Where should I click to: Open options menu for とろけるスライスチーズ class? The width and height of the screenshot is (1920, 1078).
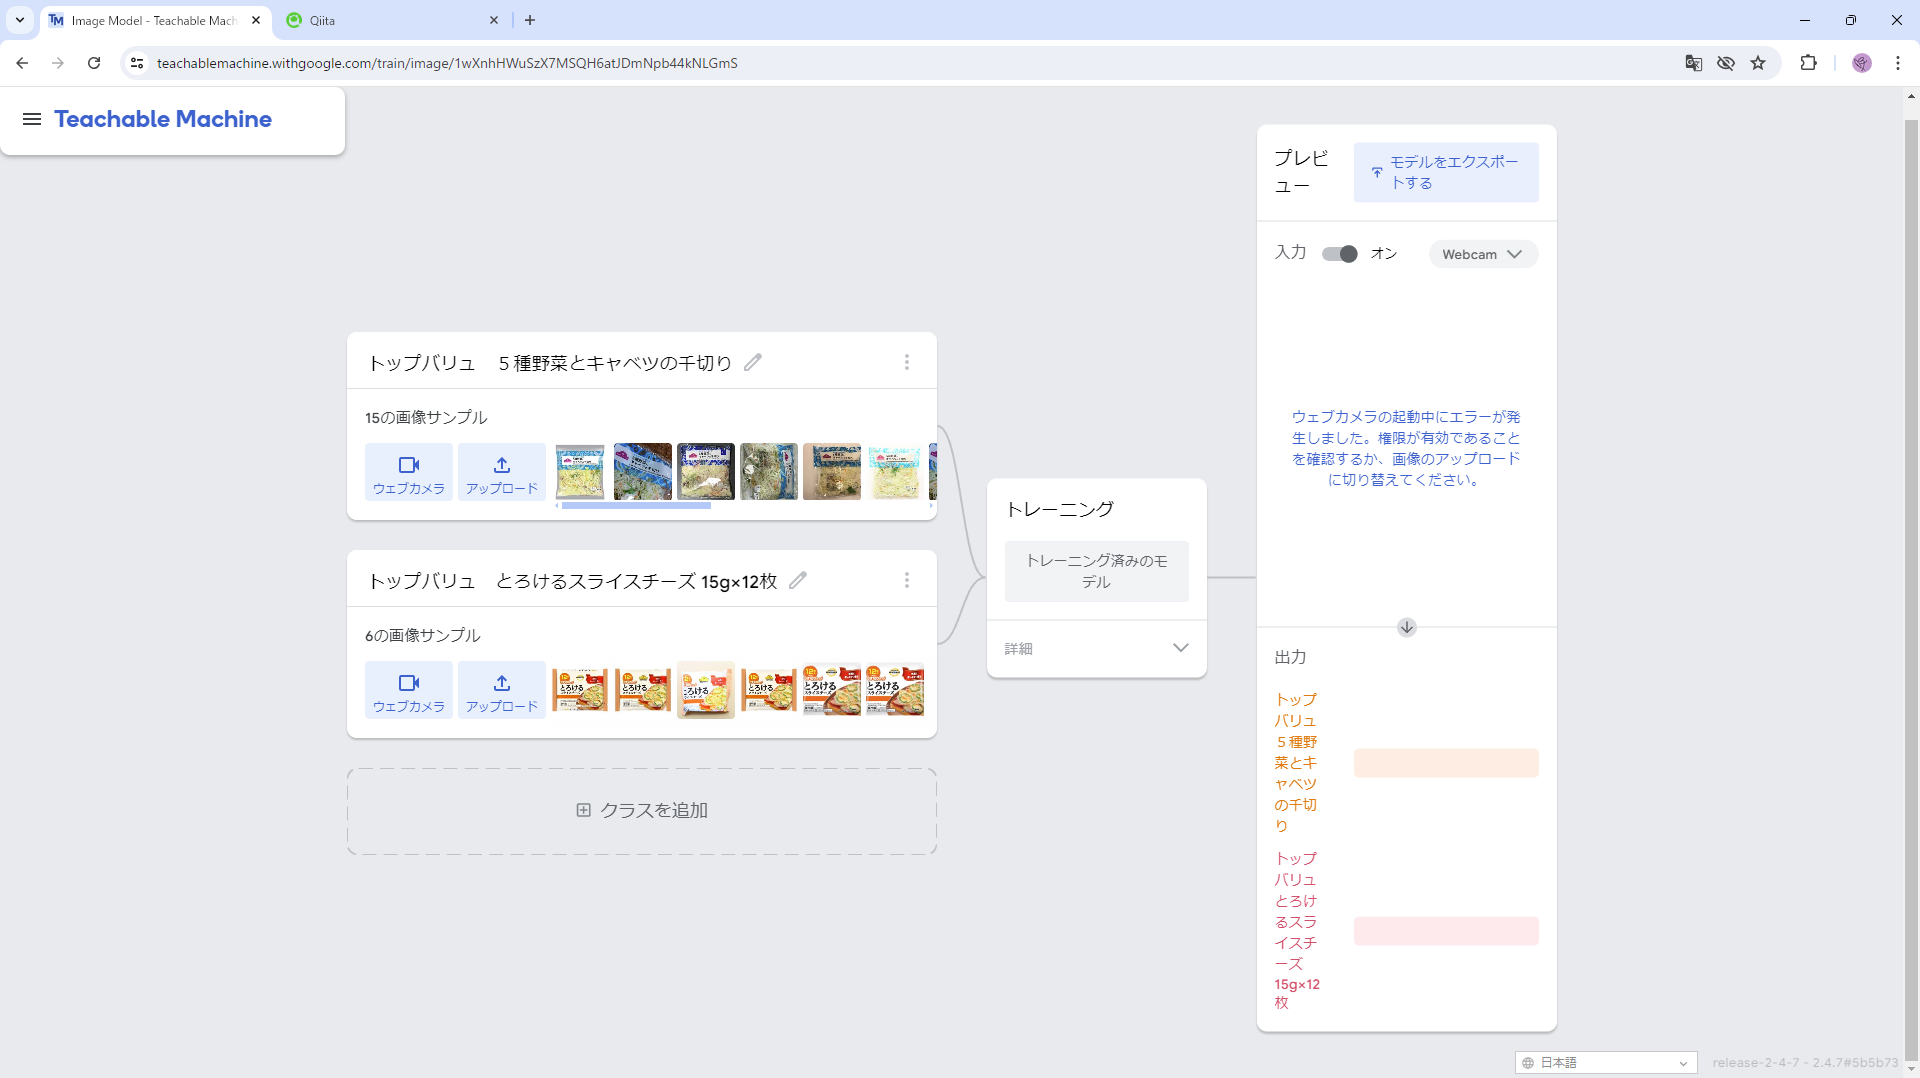point(906,580)
